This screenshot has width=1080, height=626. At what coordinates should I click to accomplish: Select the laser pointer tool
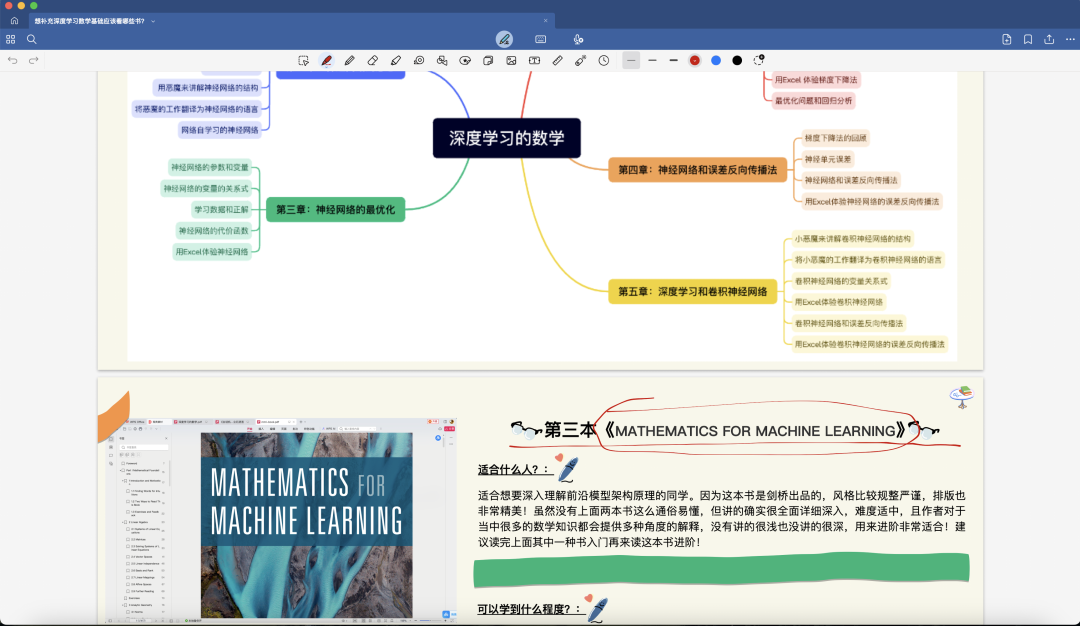coord(581,61)
